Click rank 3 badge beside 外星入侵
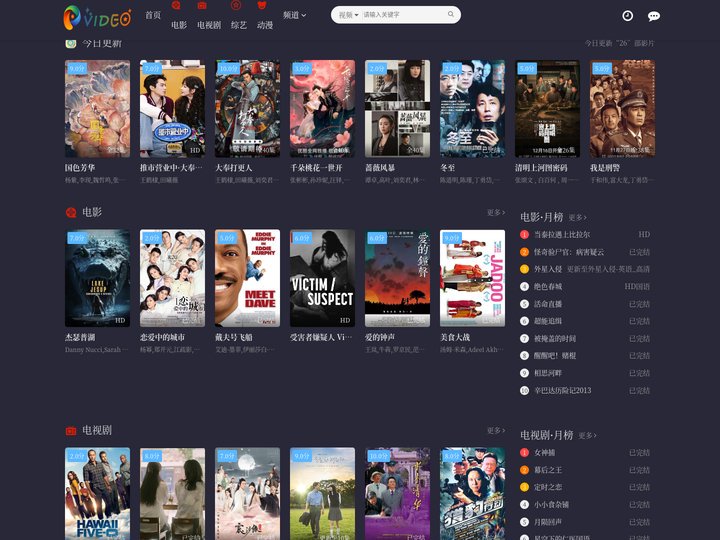 click(x=524, y=269)
